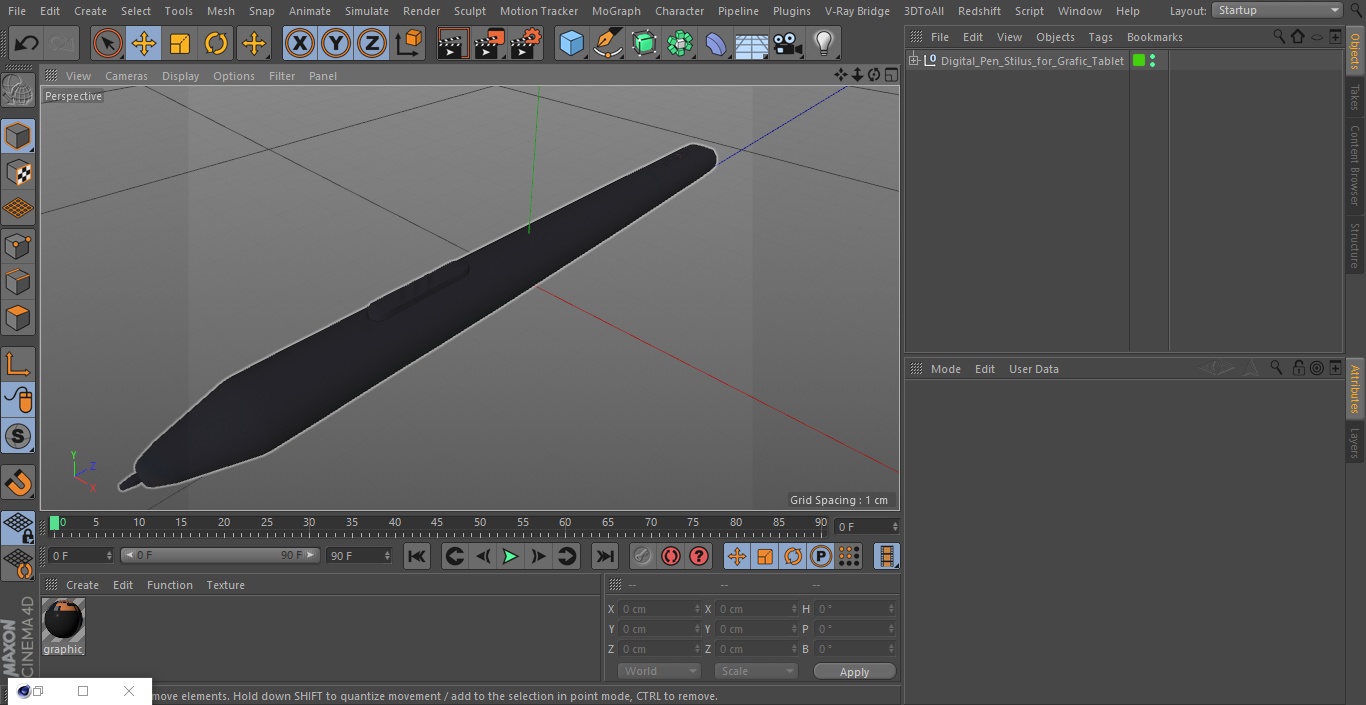Viewport: 1366px width, 705px height.
Task: Toggle the magnet Snap Enable icon
Action: [x=18, y=483]
